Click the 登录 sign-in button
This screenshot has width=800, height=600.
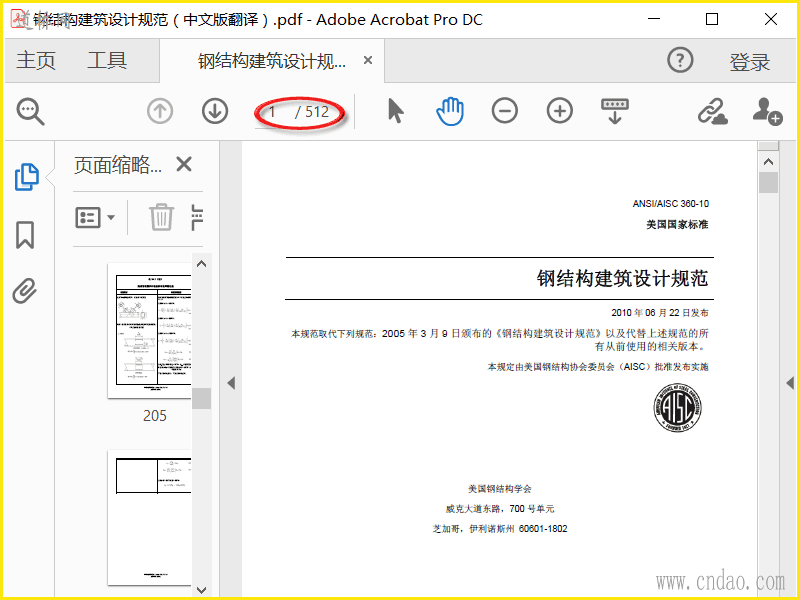tap(749, 62)
